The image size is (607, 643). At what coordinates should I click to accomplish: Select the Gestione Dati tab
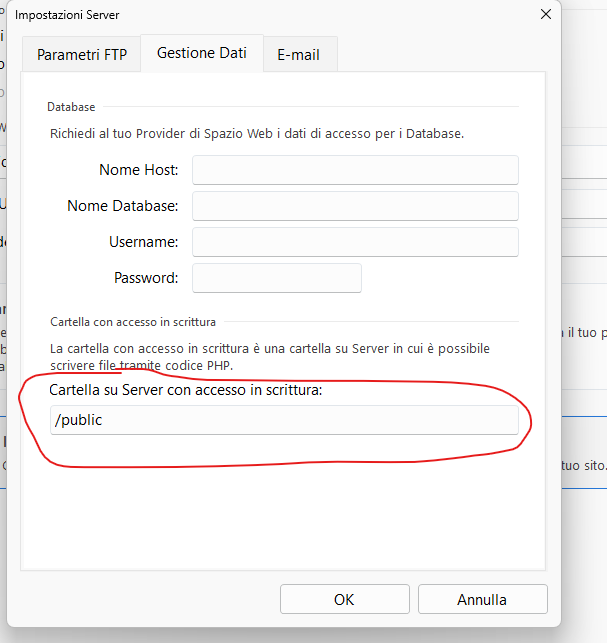201,53
